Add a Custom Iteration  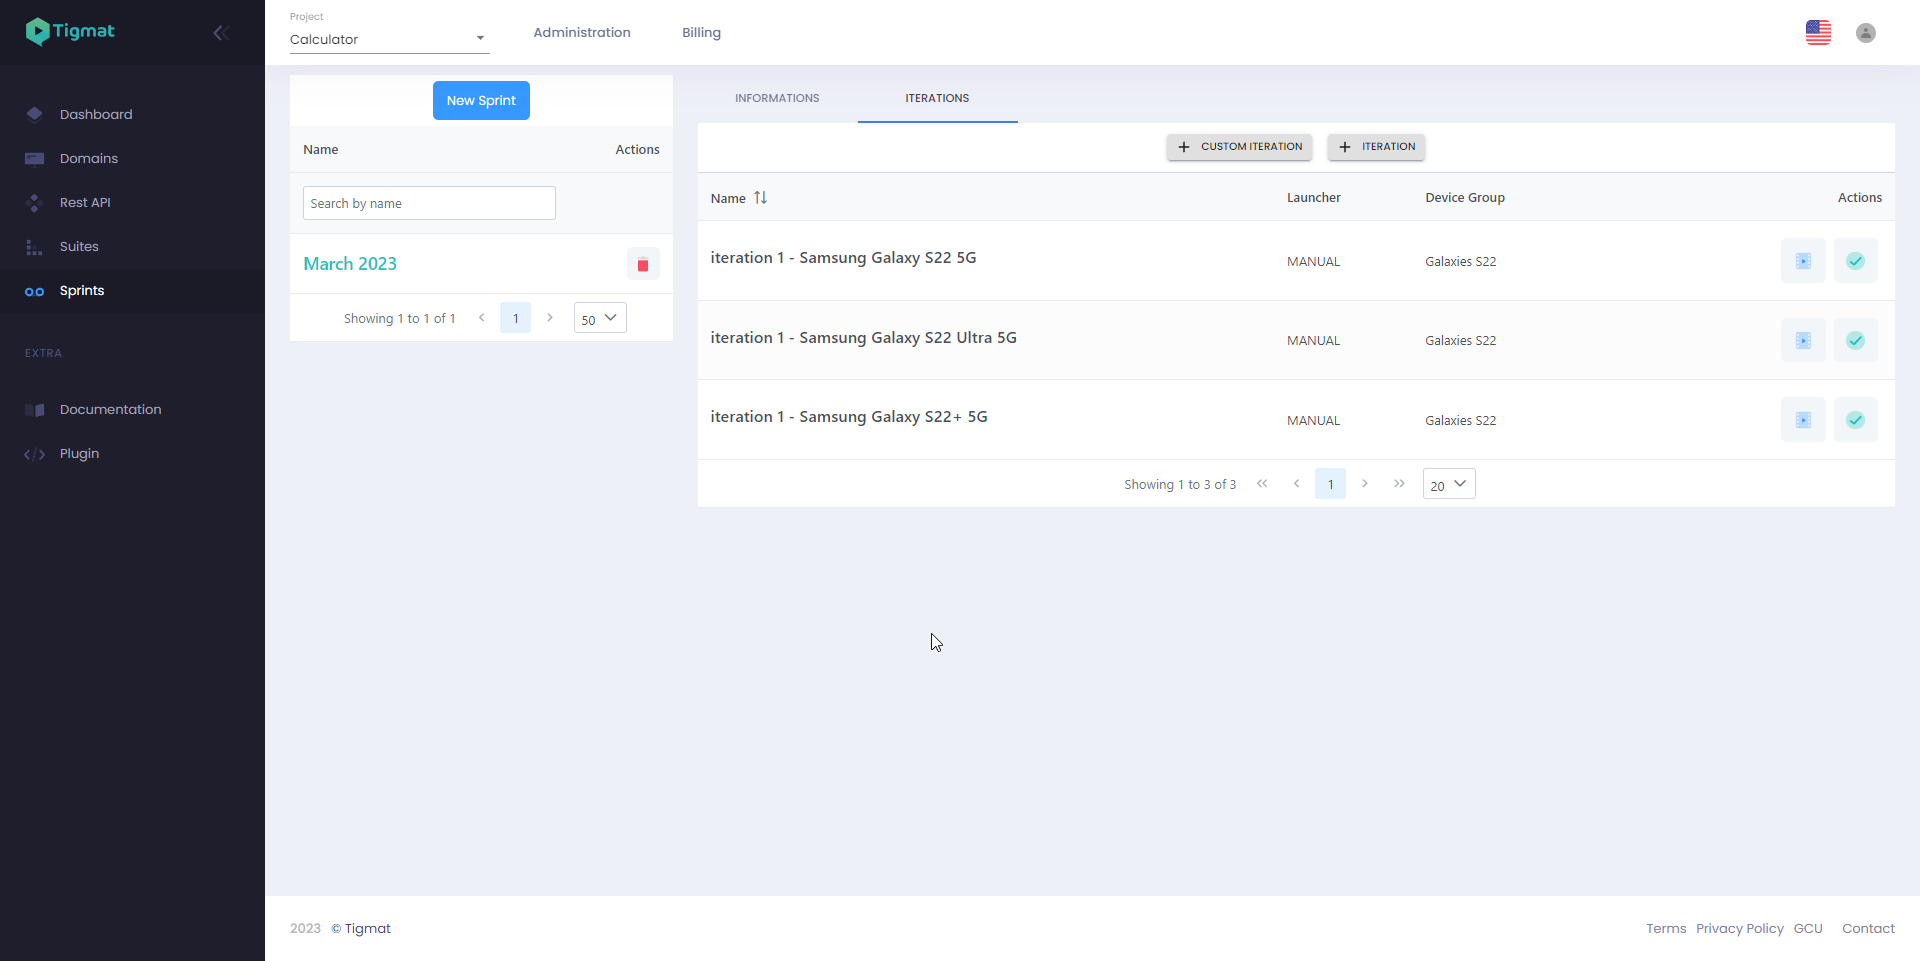(x=1239, y=147)
